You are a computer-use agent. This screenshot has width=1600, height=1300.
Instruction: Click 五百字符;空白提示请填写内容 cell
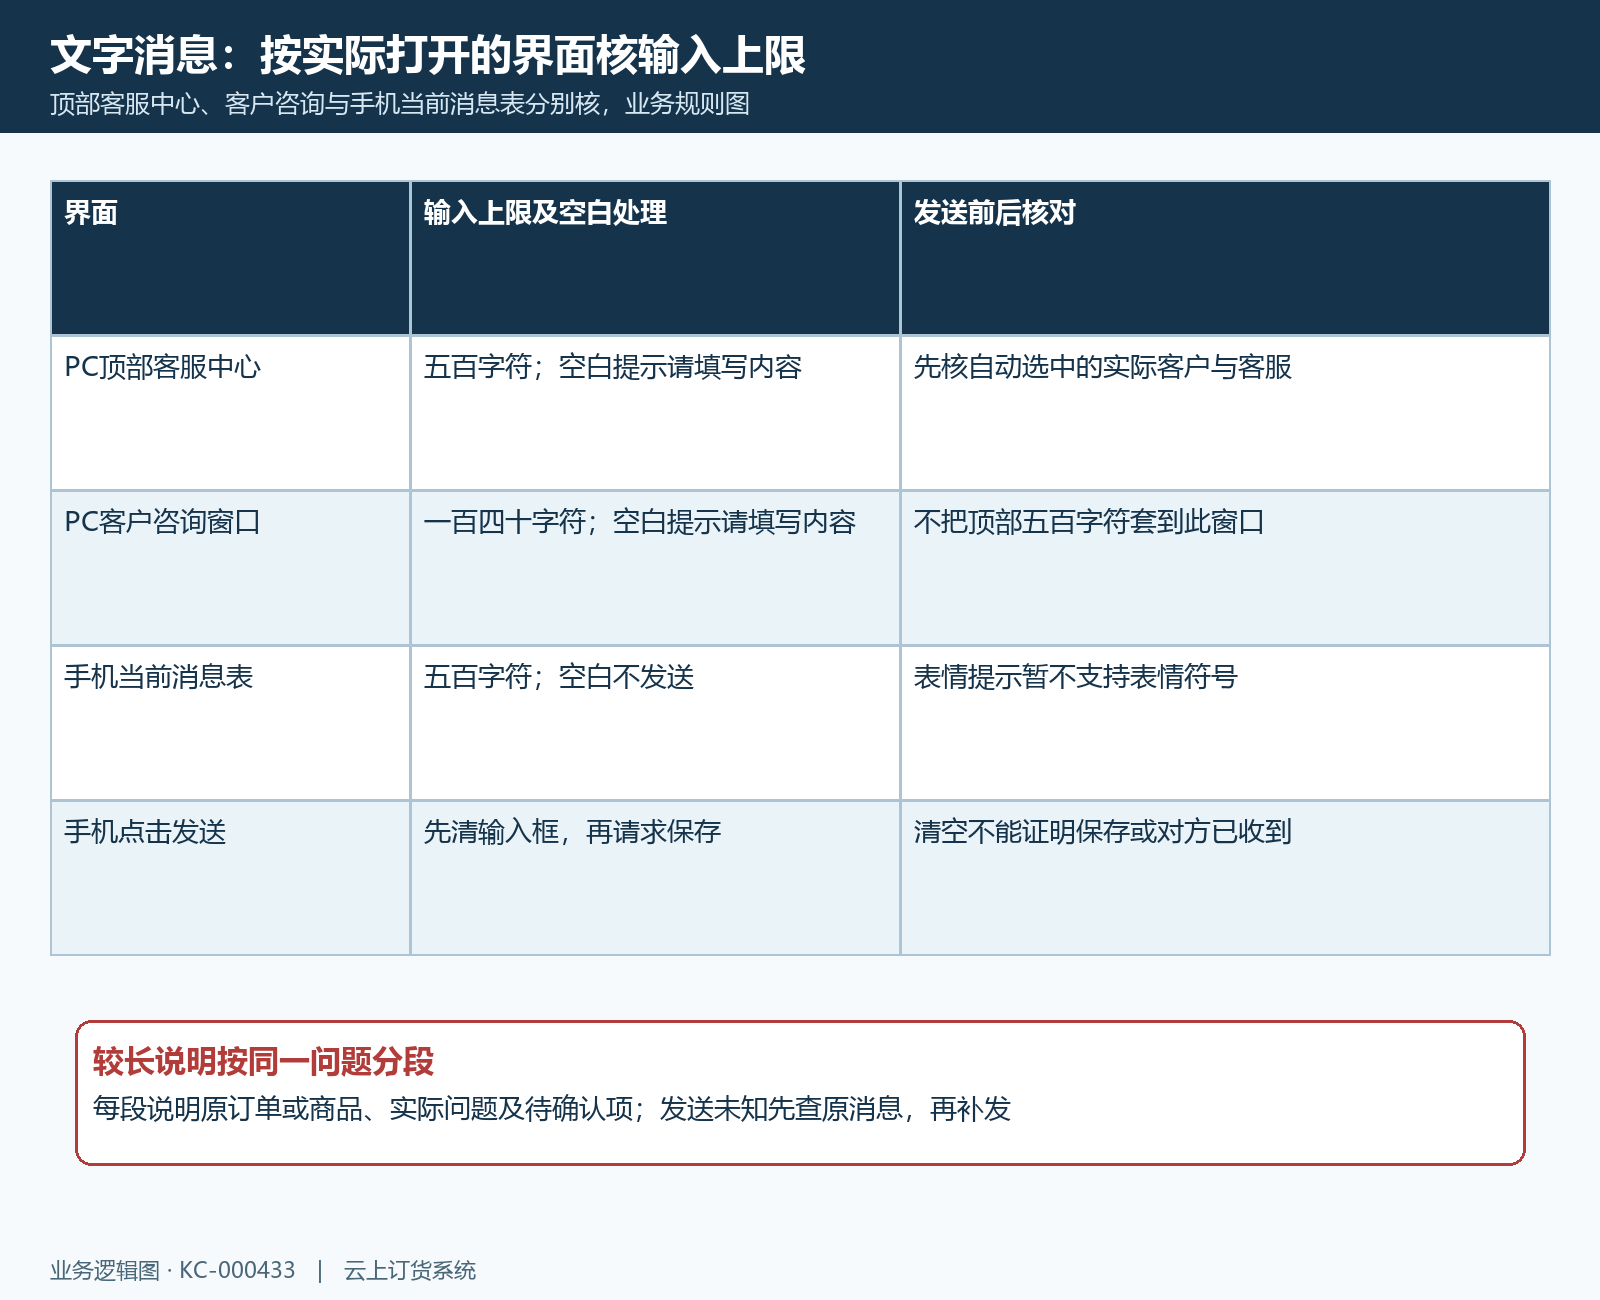tap(655, 413)
